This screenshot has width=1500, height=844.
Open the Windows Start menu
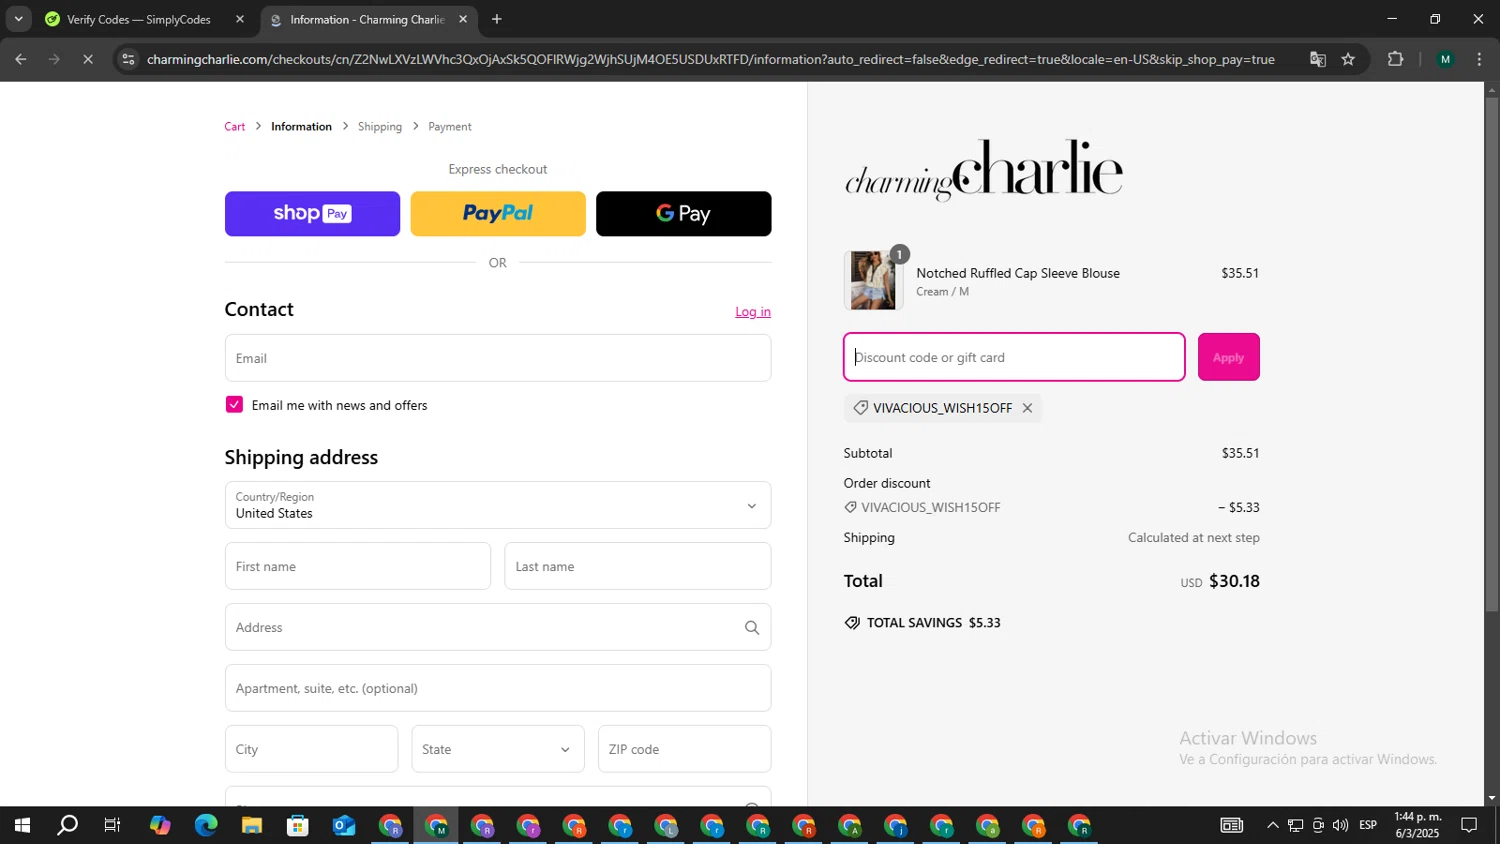pos(21,826)
